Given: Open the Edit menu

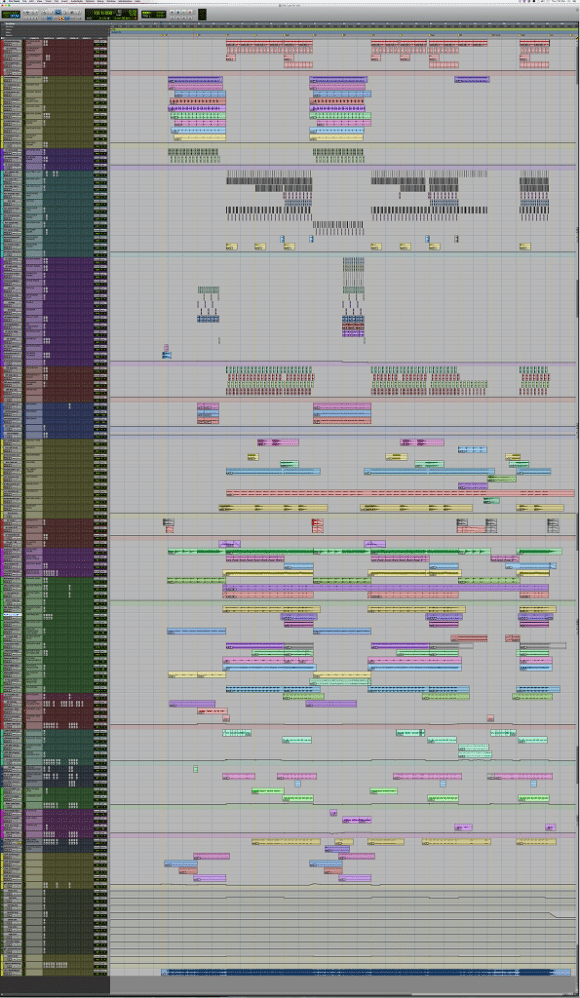Looking at the screenshot, I should 31,2.
